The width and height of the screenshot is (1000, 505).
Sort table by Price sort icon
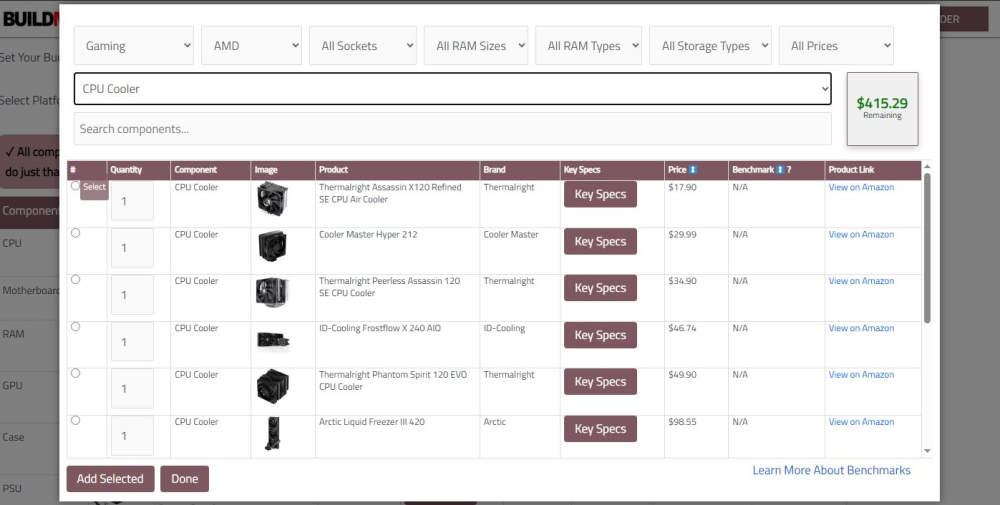693,170
